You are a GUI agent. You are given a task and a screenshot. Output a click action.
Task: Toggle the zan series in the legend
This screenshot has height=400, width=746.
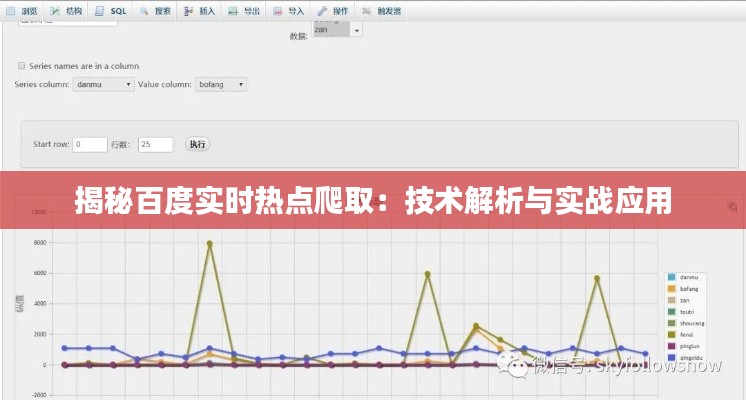tap(679, 300)
